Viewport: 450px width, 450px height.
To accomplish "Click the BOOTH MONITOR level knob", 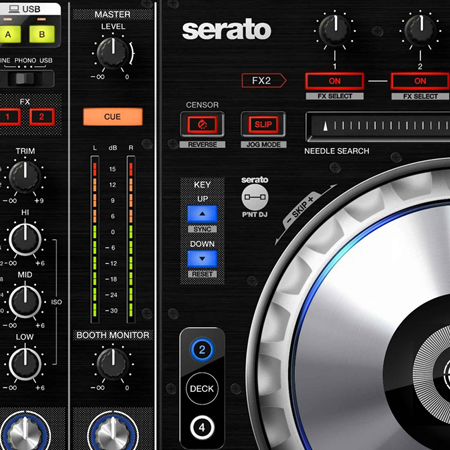I will [x=113, y=364].
